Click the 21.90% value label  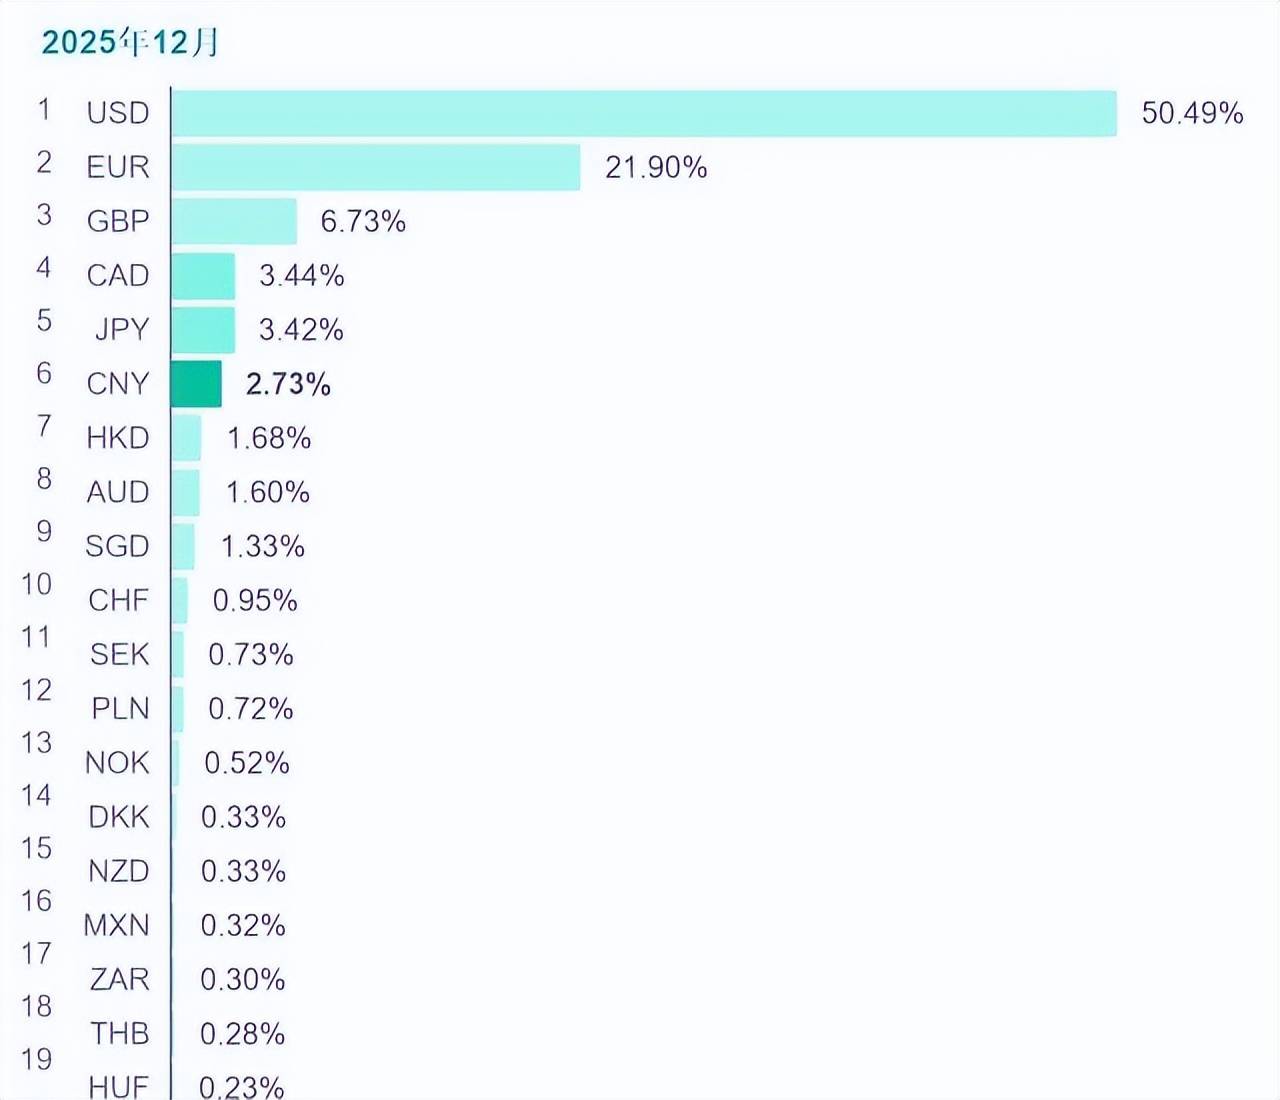tap(656, 167)
